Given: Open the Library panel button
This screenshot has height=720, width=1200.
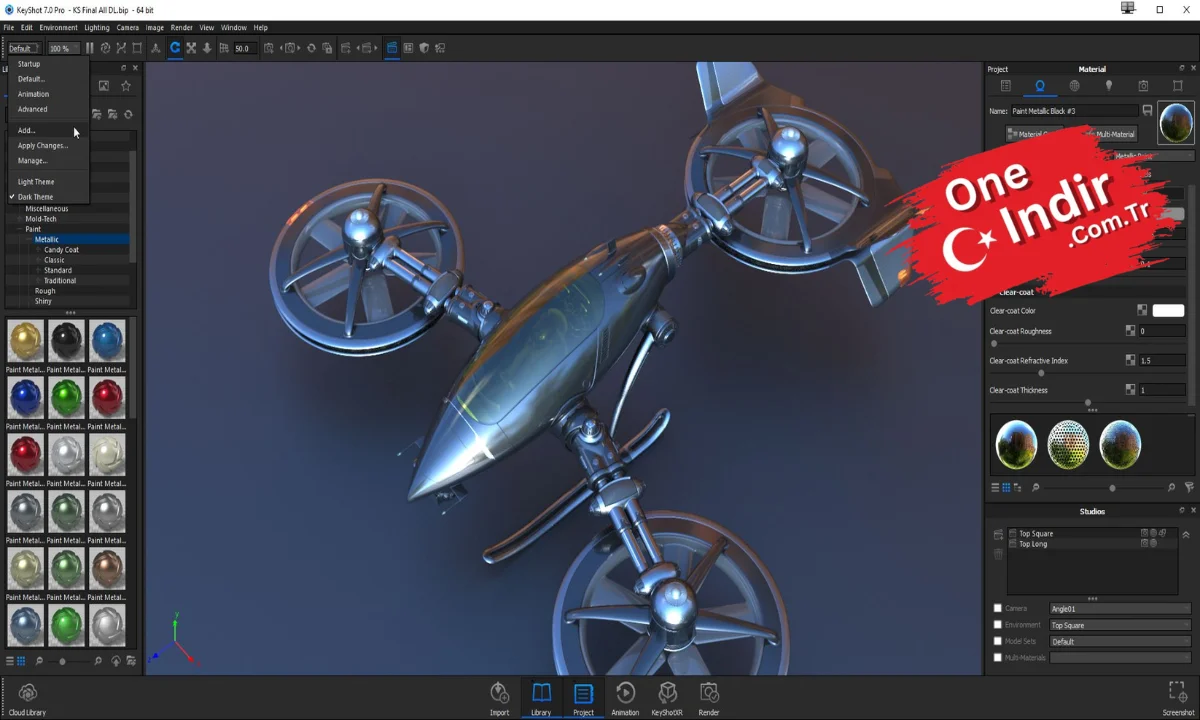Looking at the screenshot, I should pyautogui.click(x=541, y=698).
